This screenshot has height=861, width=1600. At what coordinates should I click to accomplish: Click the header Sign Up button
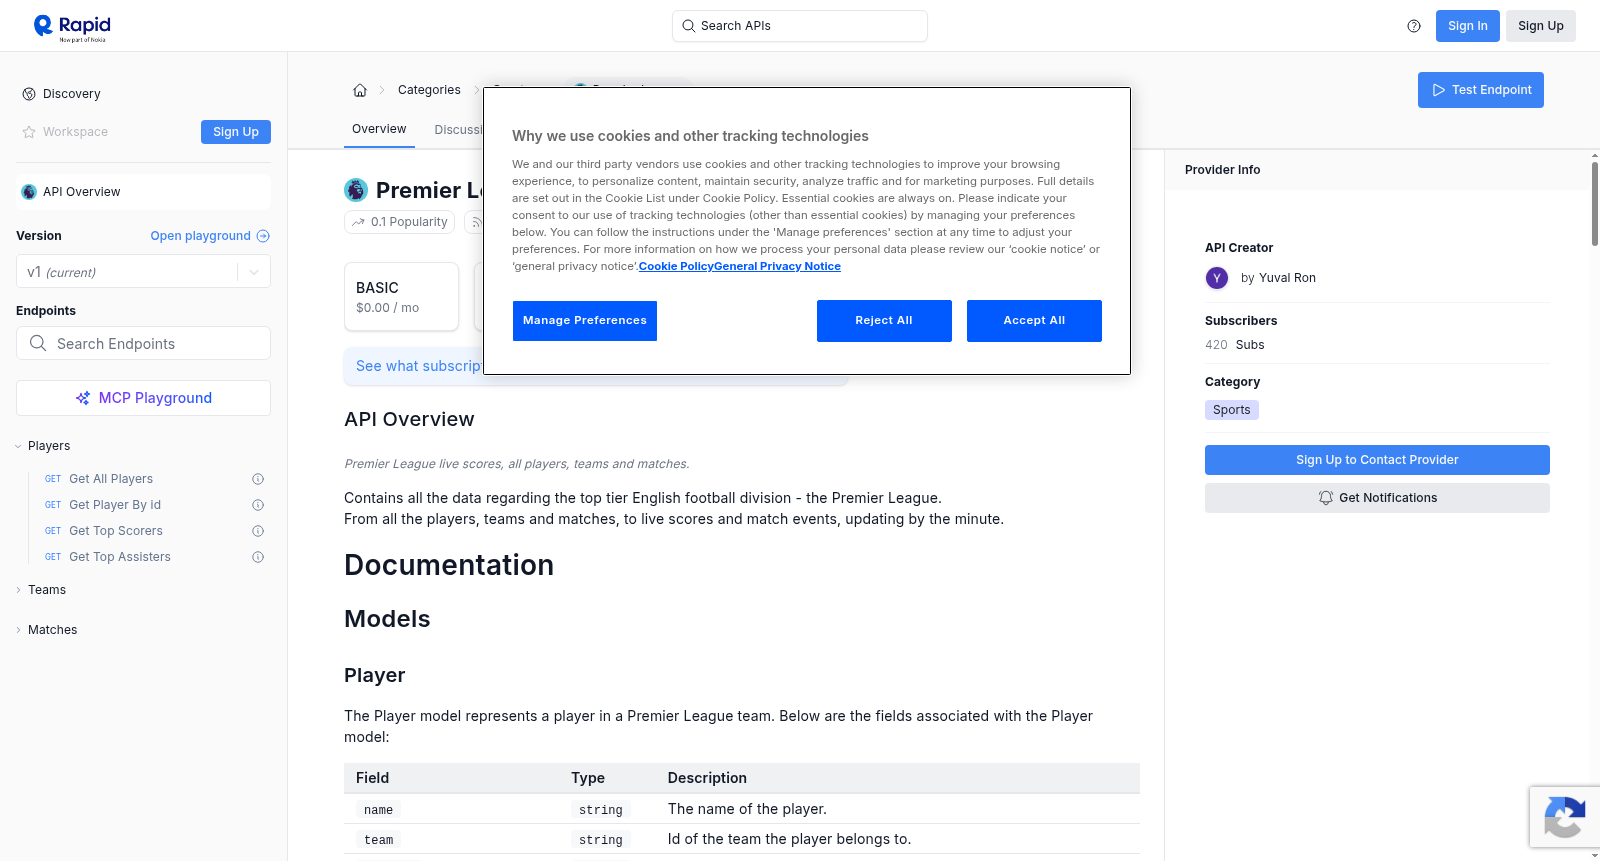(x=1541, y=26)
